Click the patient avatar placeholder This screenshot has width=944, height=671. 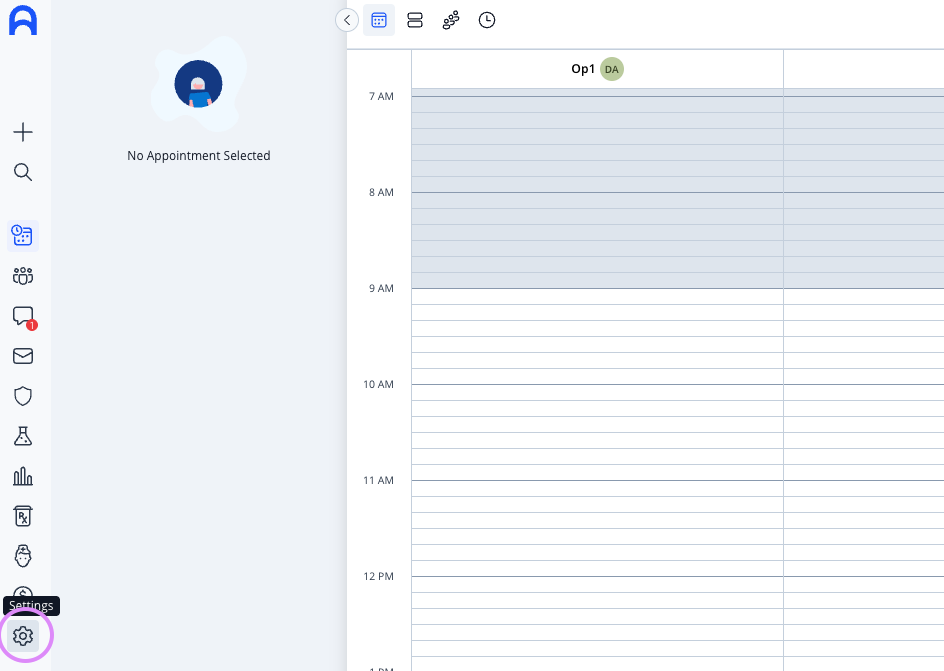(x=198, y=84)
